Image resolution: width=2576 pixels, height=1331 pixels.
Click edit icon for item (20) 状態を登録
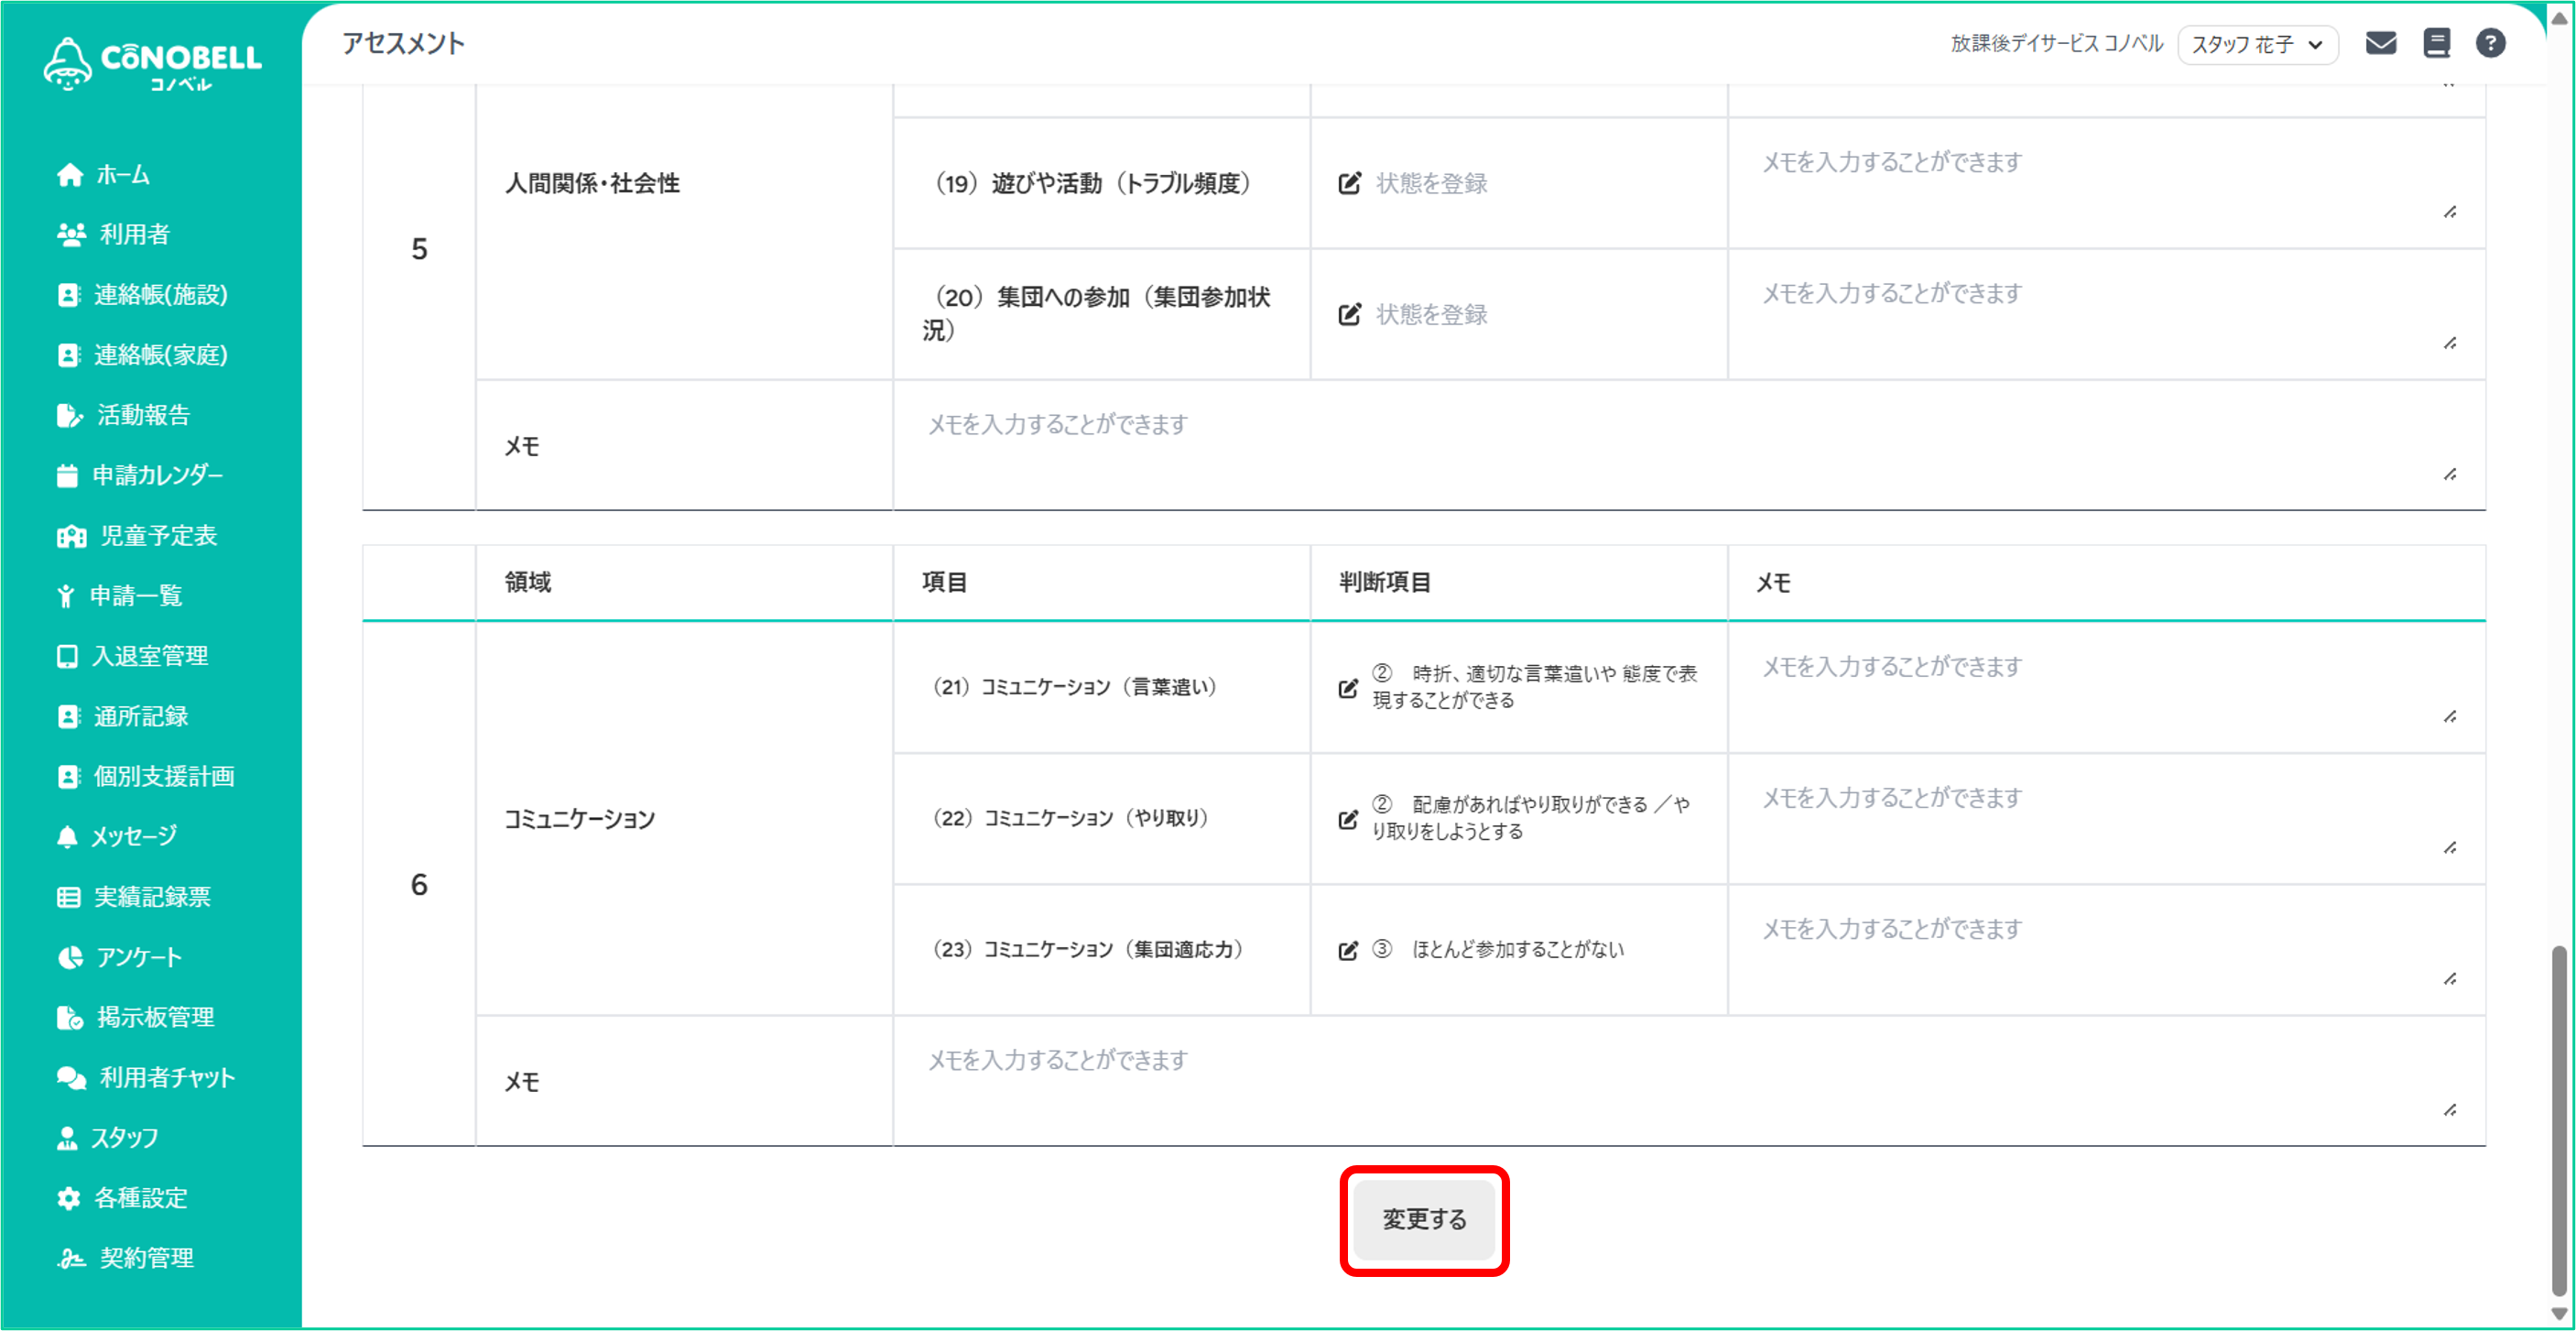click(1349, 314)
